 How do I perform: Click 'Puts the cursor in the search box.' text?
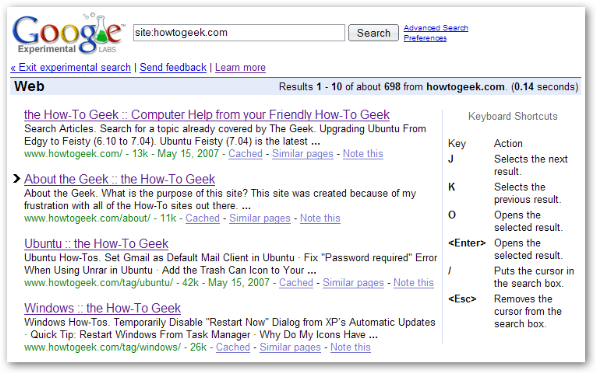pyautogui.click(x=534, y=277)
